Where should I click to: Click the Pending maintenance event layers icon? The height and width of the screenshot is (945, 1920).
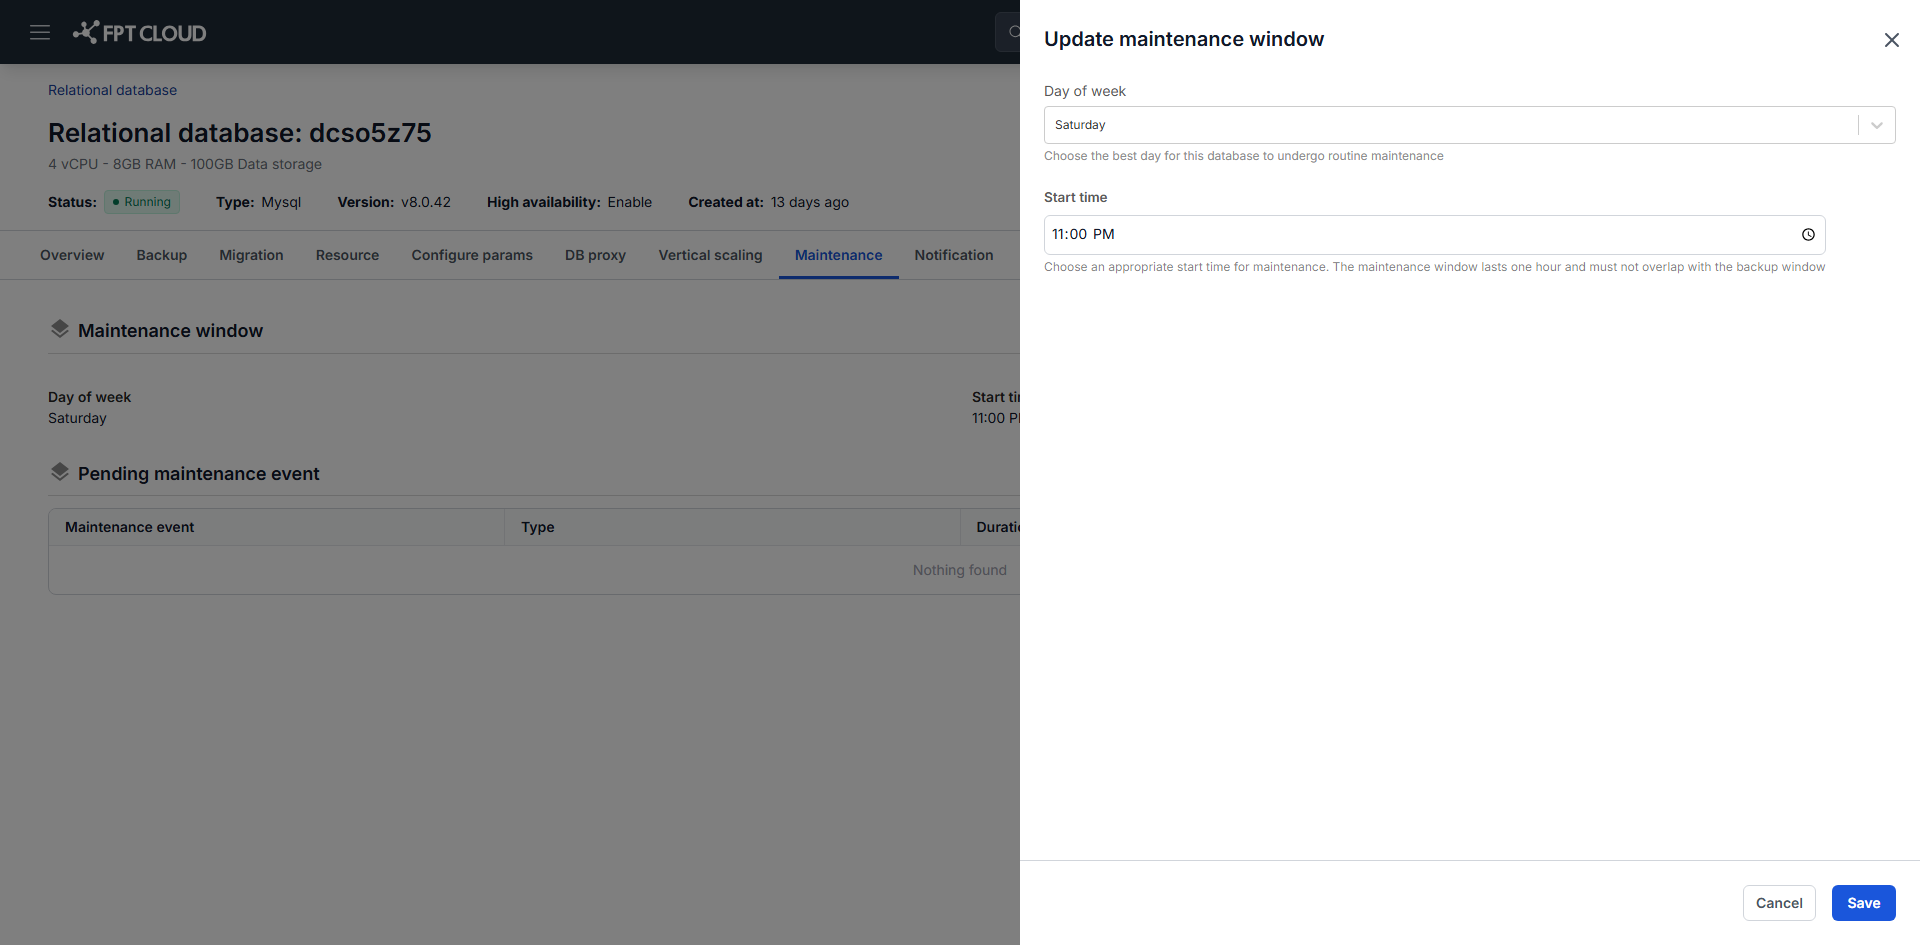pos(60,472)
